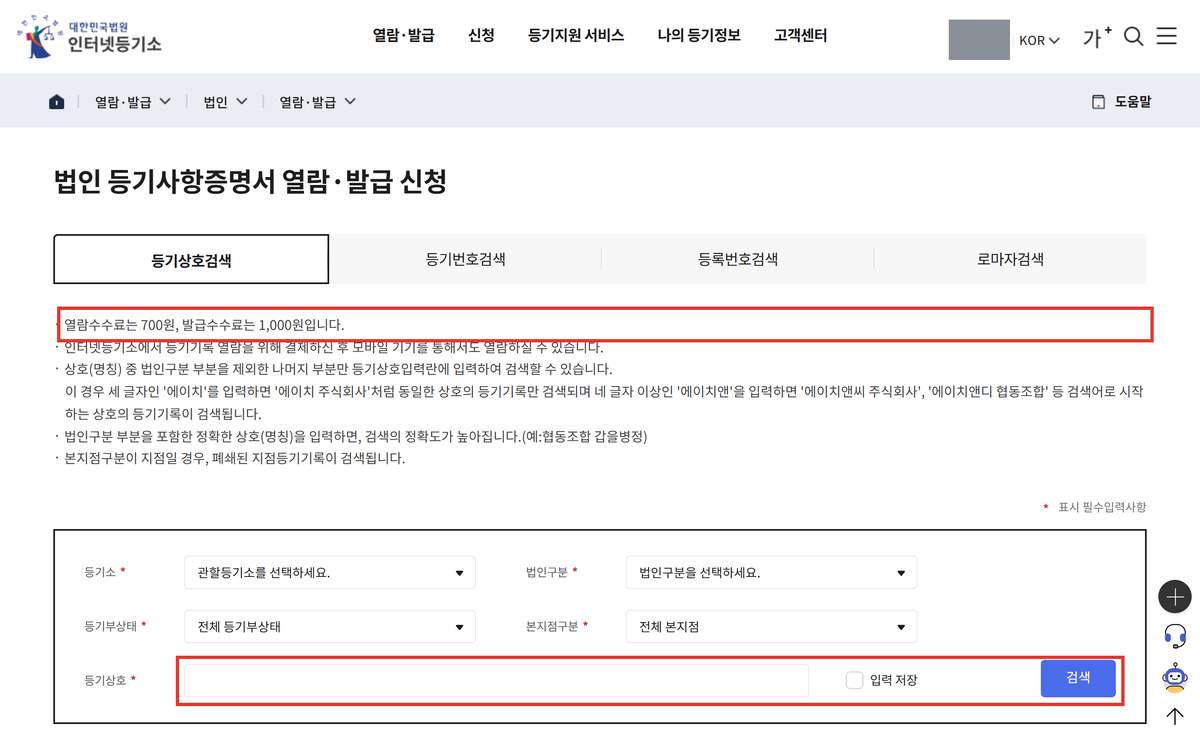Click the 본지점구분 field label
Screen dimensions: 1200x729
[x=551, y=627]
